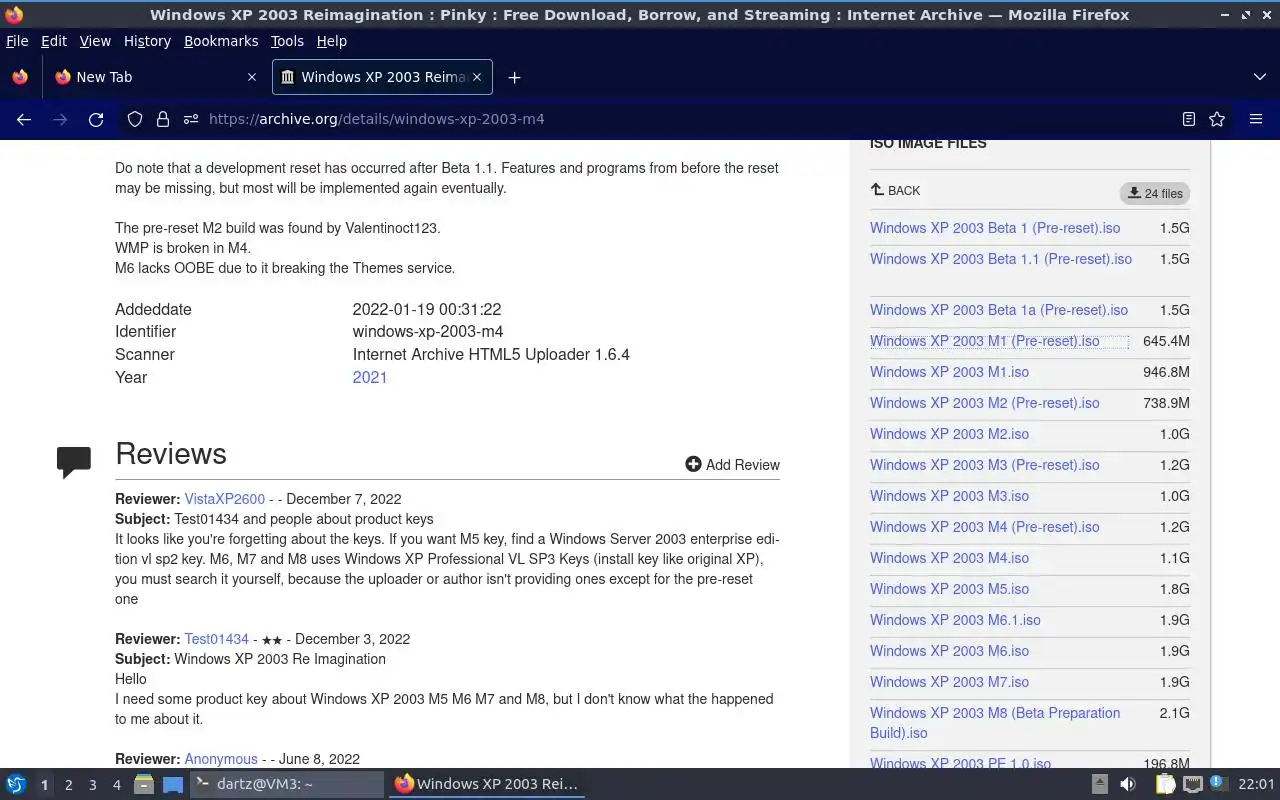Switch to the New Tab tab
The image size is (1280, 800).
click(155, 77)
